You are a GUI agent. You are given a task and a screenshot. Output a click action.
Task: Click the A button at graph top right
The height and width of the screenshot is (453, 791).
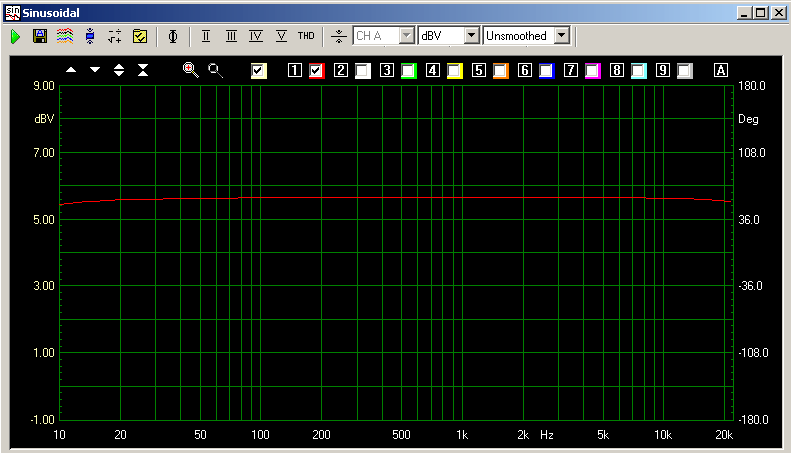pyautogui.click(x=721, y=71)
